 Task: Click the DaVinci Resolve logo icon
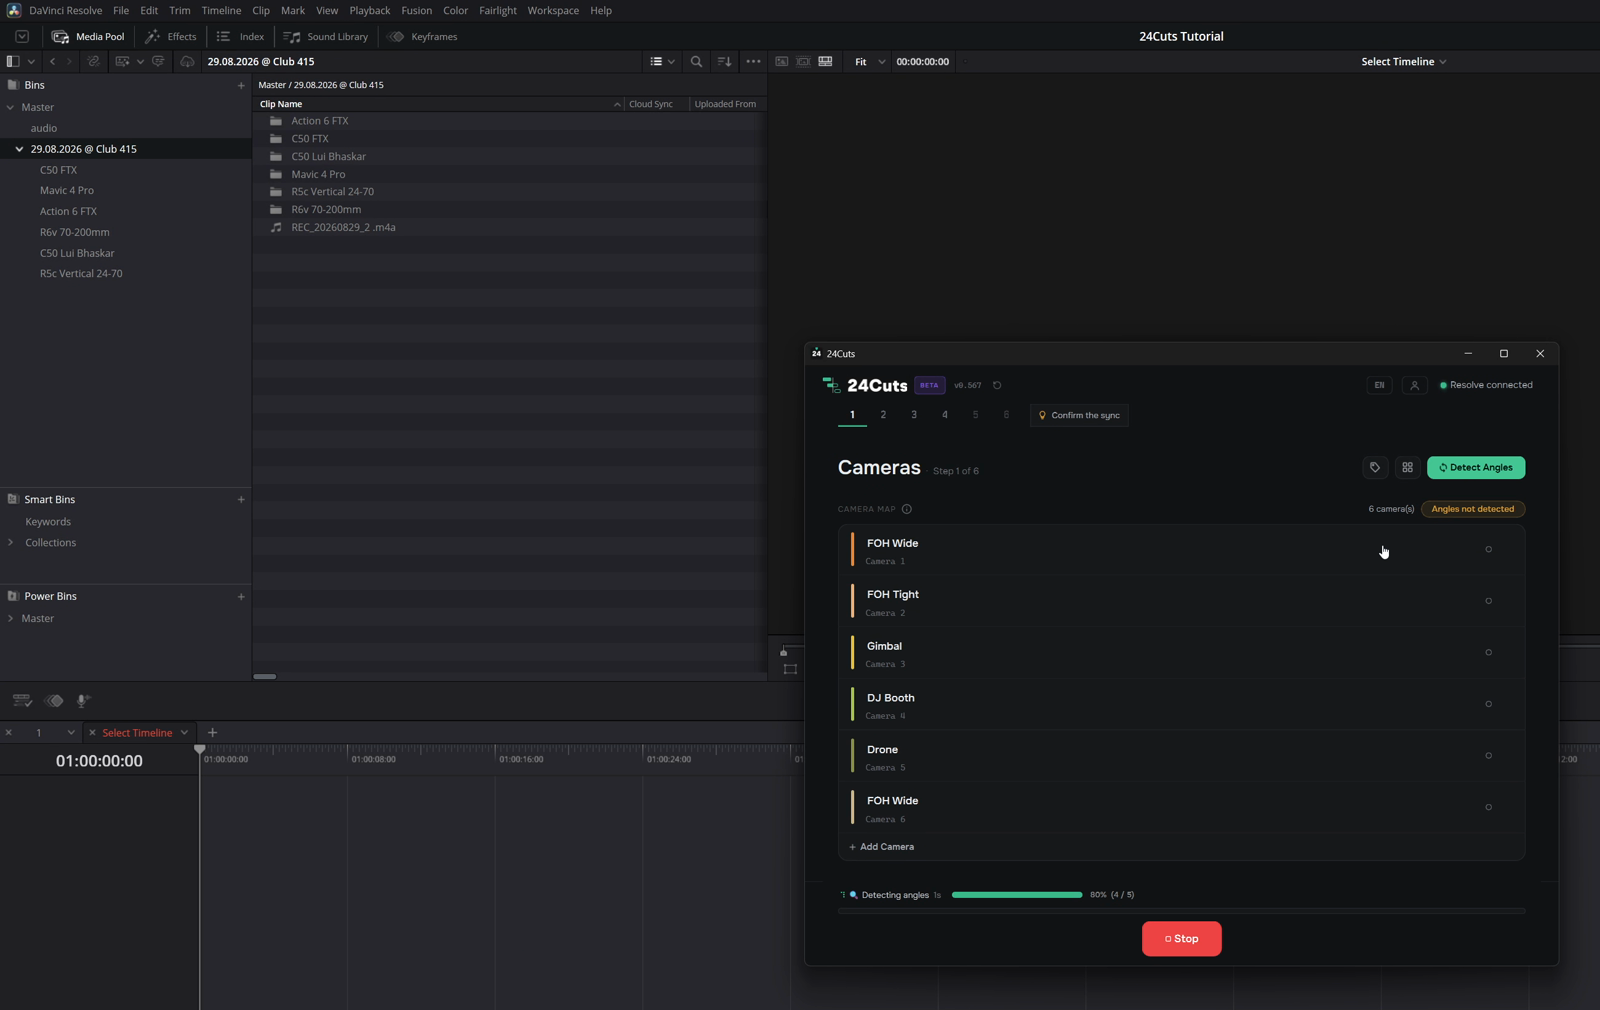tap(13, 10)
